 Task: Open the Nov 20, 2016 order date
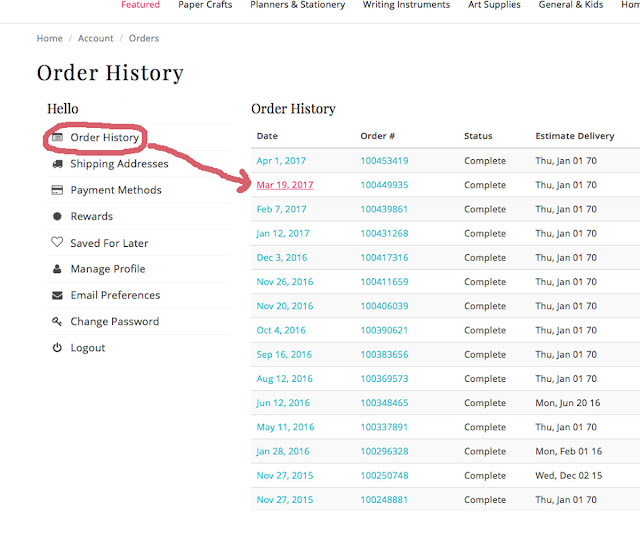coord(285,306)
